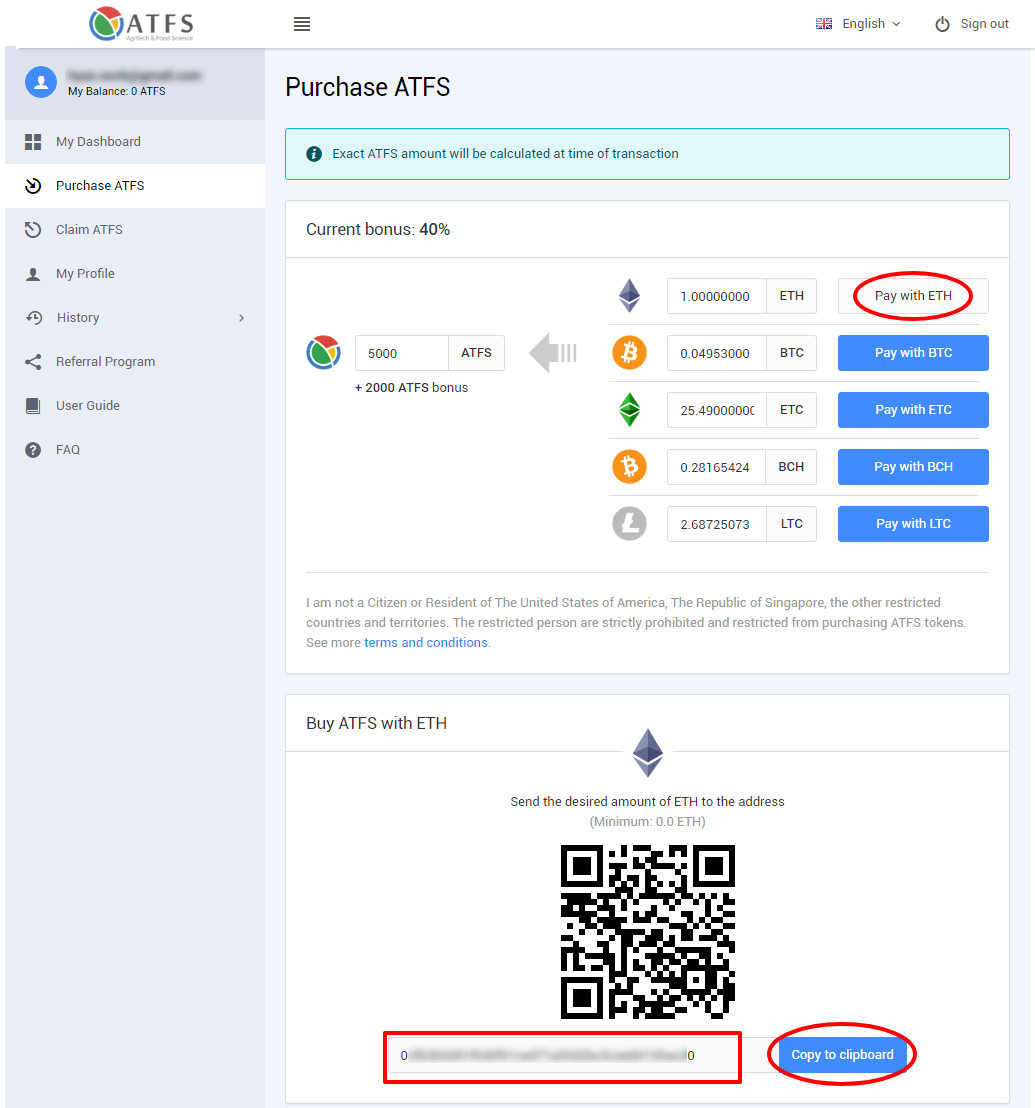
Task: Click the Litecoin gray coin icon
Action: 629,524
